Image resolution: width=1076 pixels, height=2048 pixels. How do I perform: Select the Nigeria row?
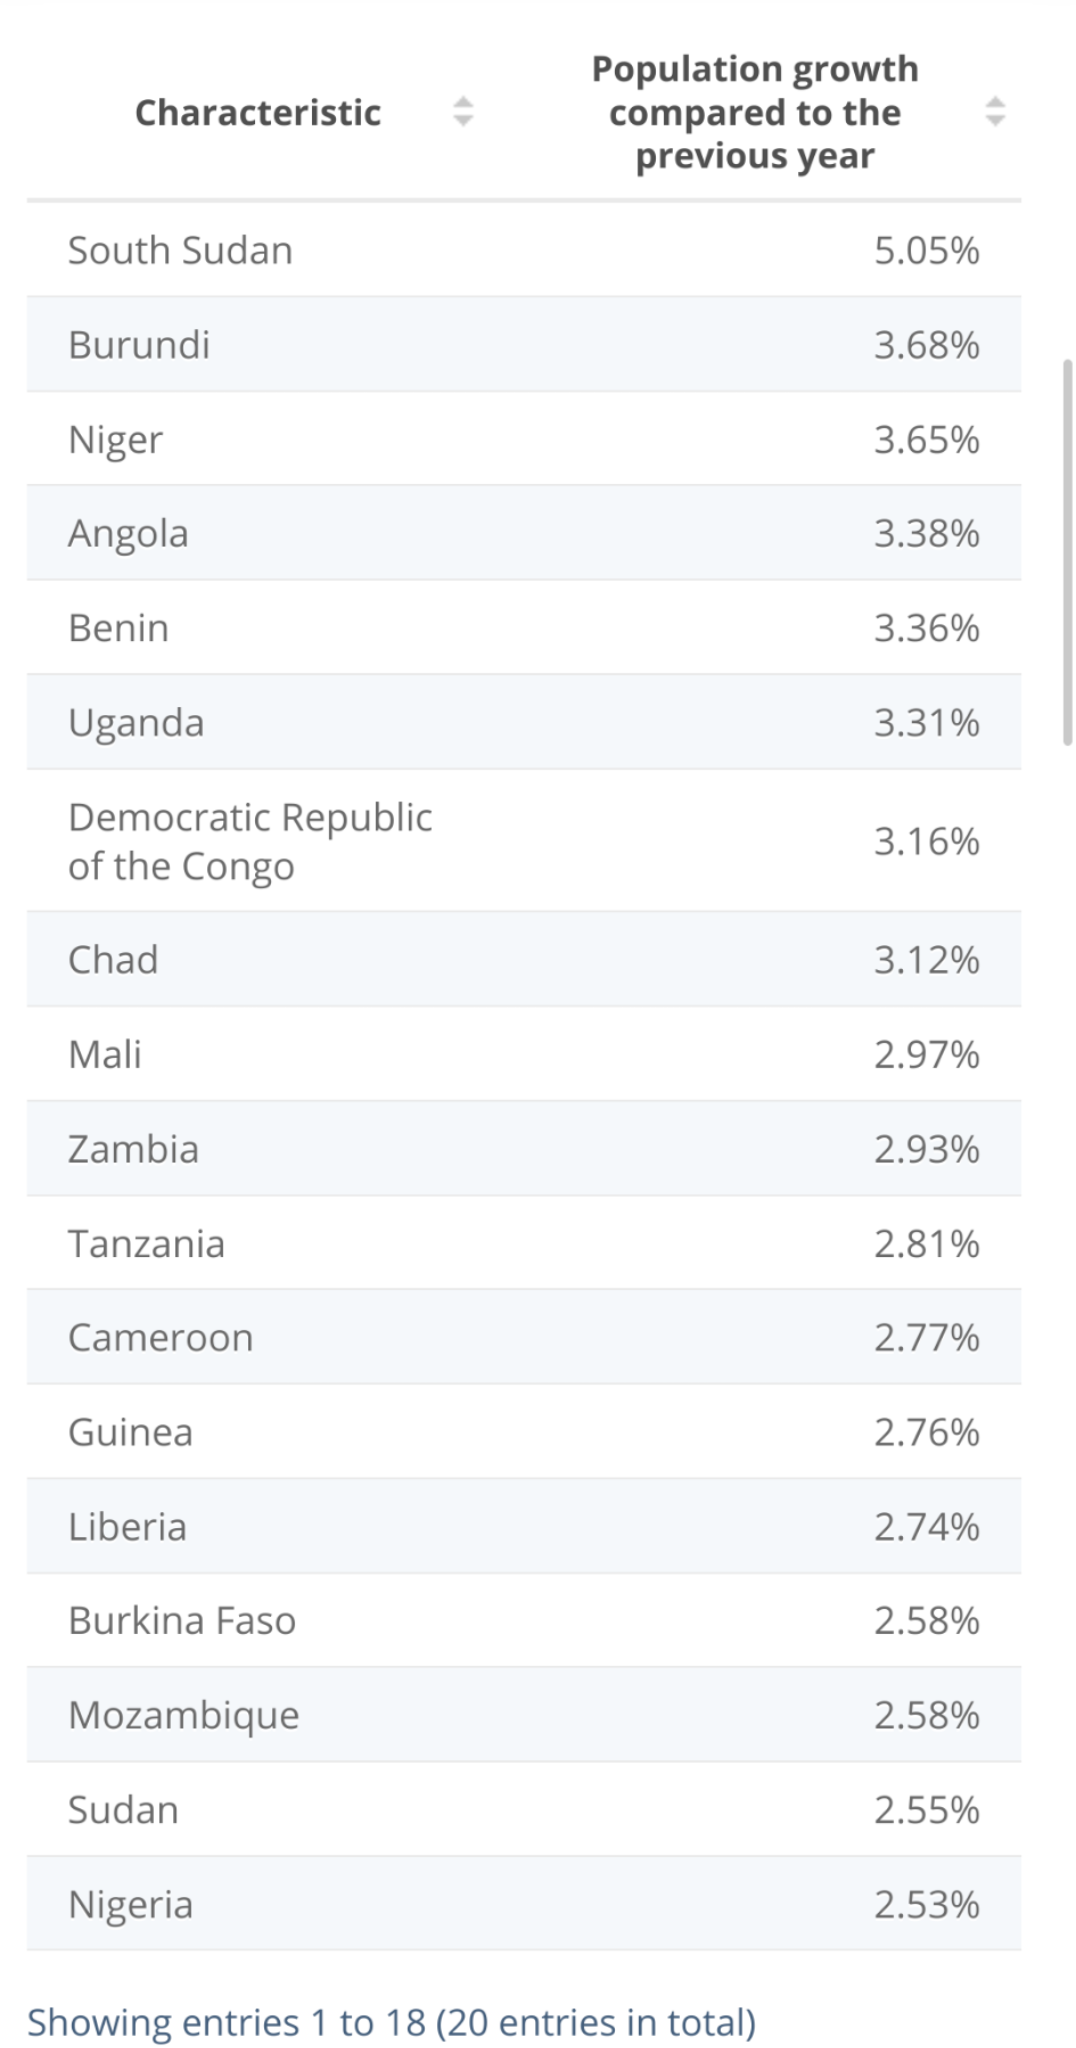[524, 1904]
